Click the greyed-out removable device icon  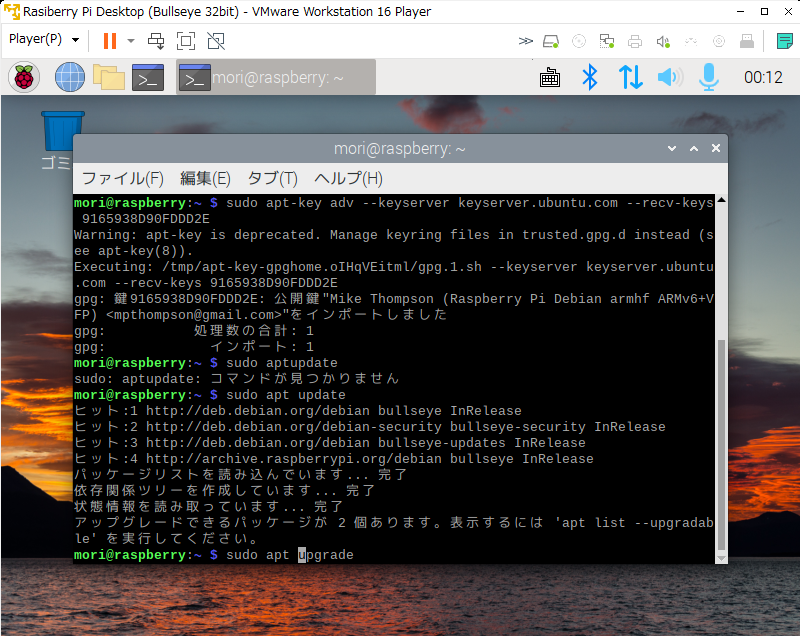(747, 41)
